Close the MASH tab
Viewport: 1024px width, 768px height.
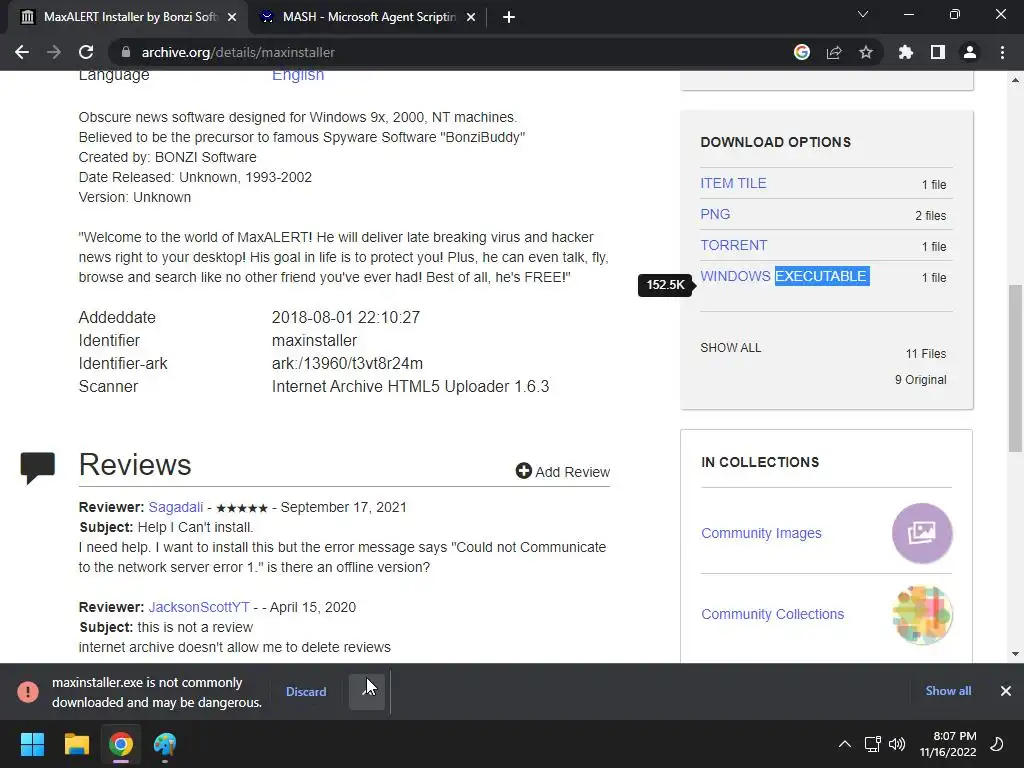471,18
